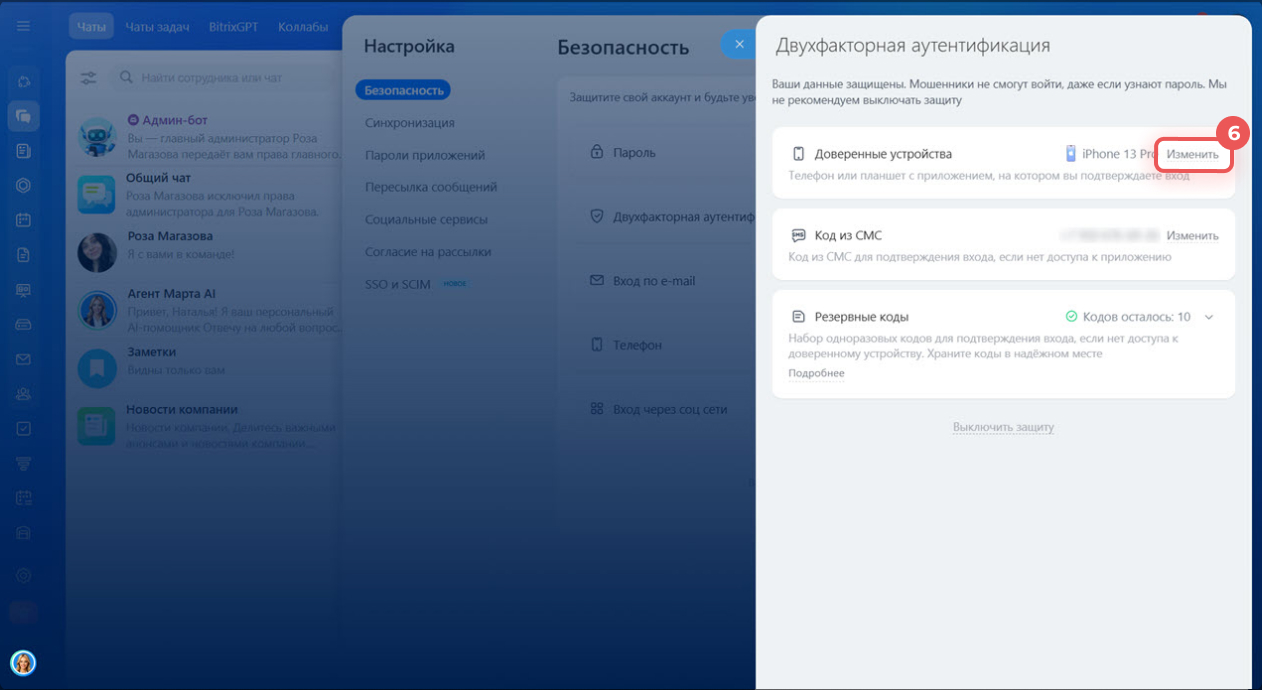The image size is (1262, 690).
Task: Switch to the 'Чаты задач' tab
Action: click(x=157, y=27)
